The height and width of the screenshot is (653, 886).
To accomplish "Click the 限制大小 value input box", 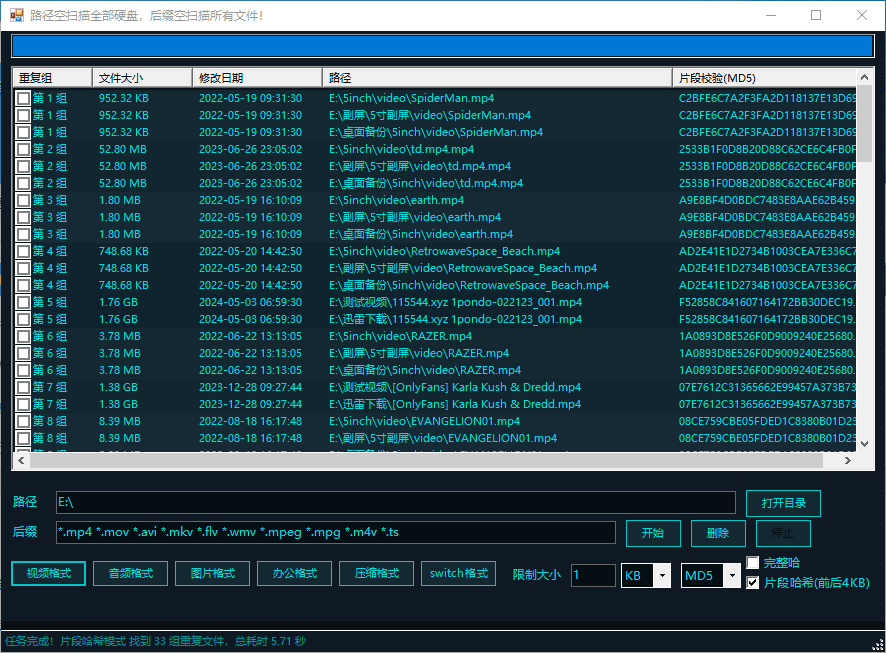I will pos(593,576).
